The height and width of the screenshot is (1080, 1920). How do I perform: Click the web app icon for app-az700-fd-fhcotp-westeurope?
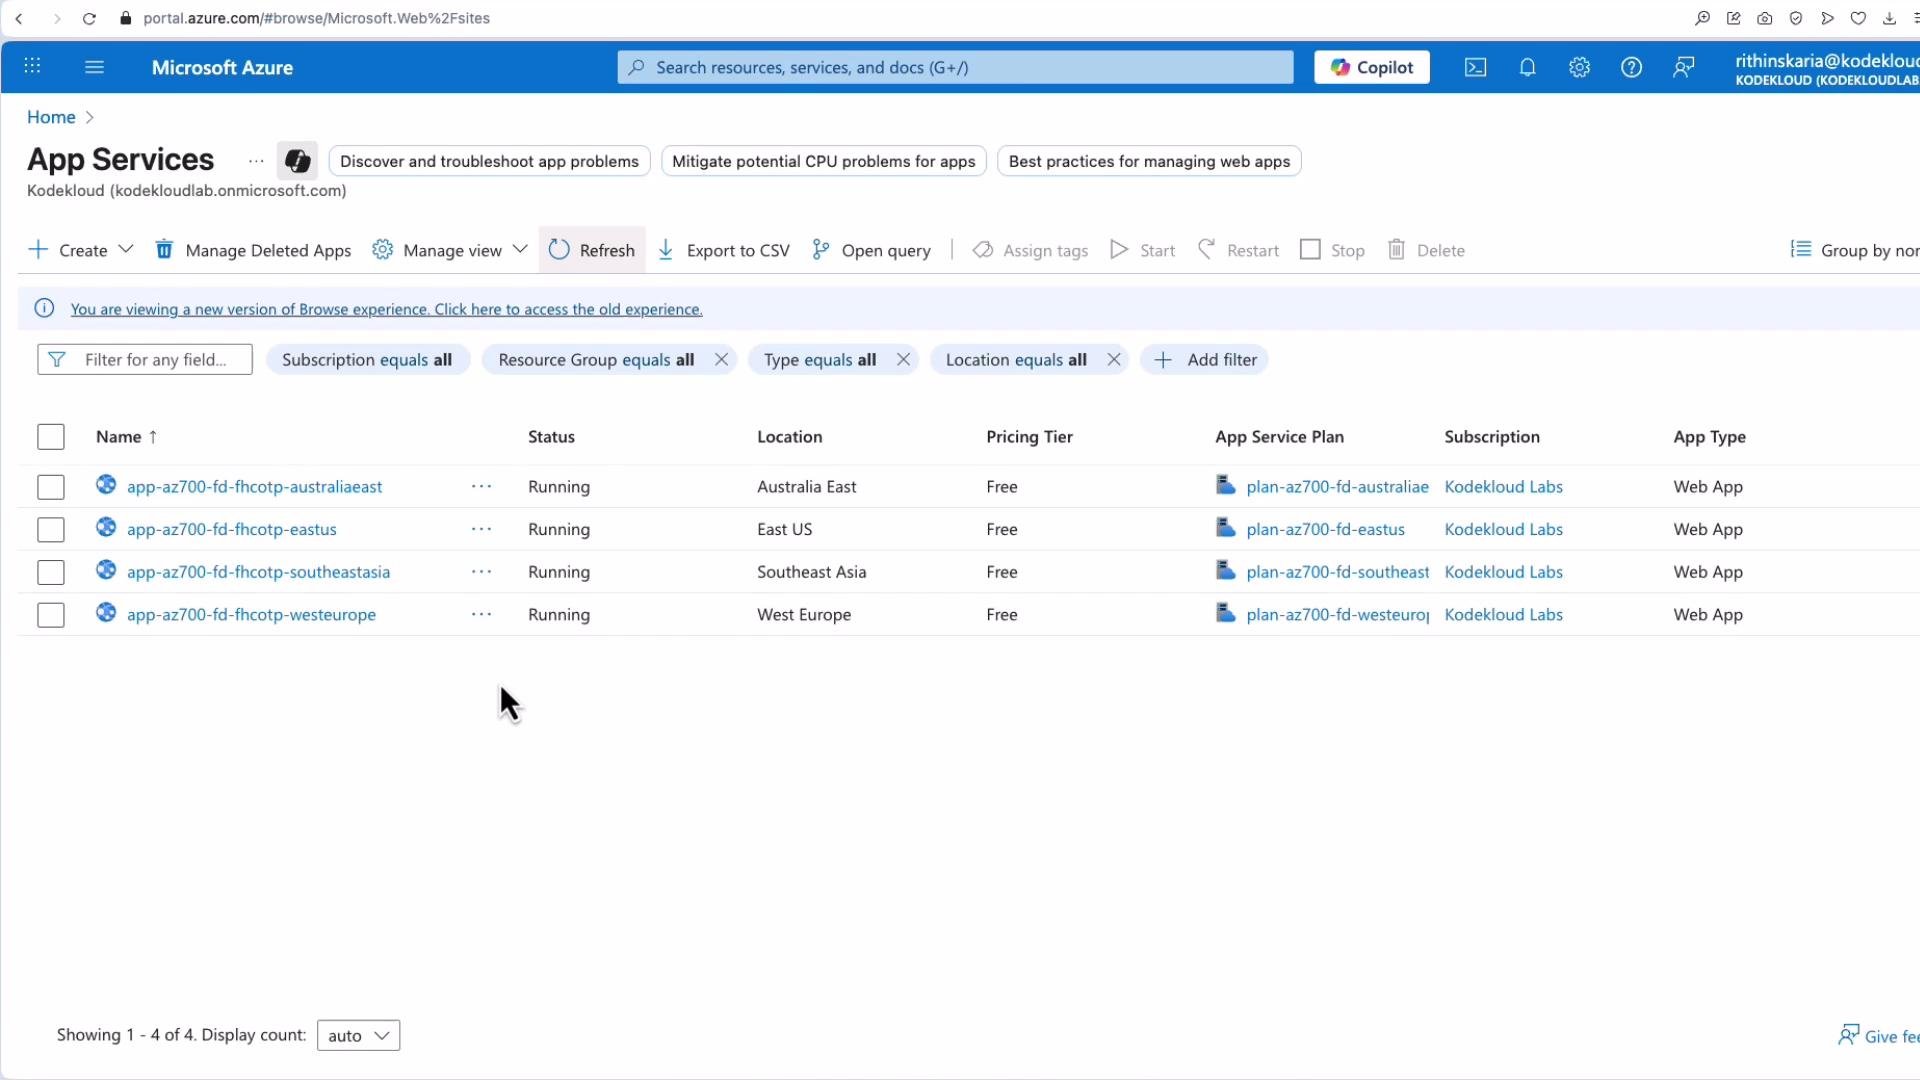point(106,612)
